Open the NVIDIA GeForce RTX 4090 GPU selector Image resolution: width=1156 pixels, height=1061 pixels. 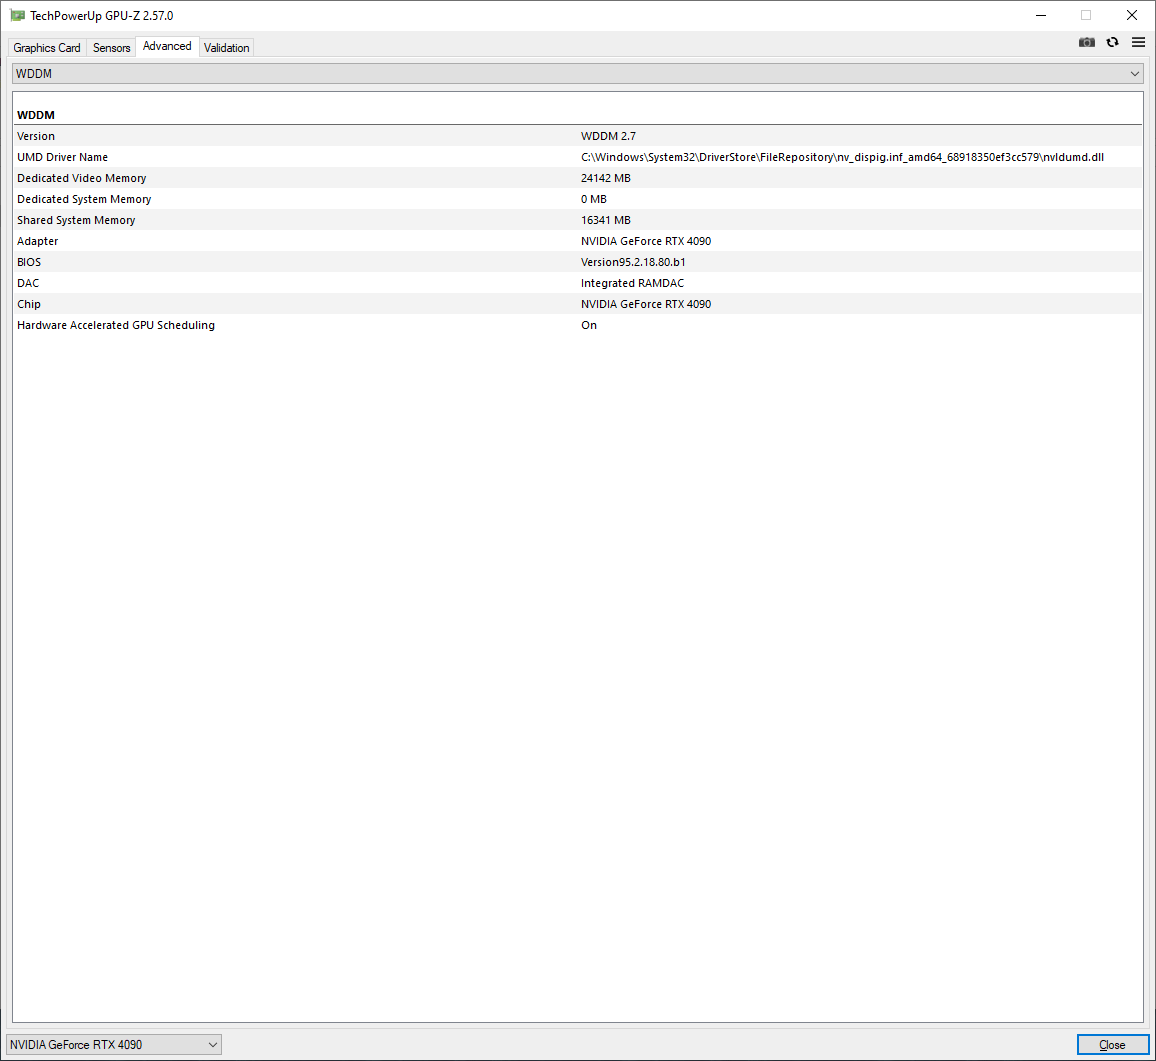114,1044
